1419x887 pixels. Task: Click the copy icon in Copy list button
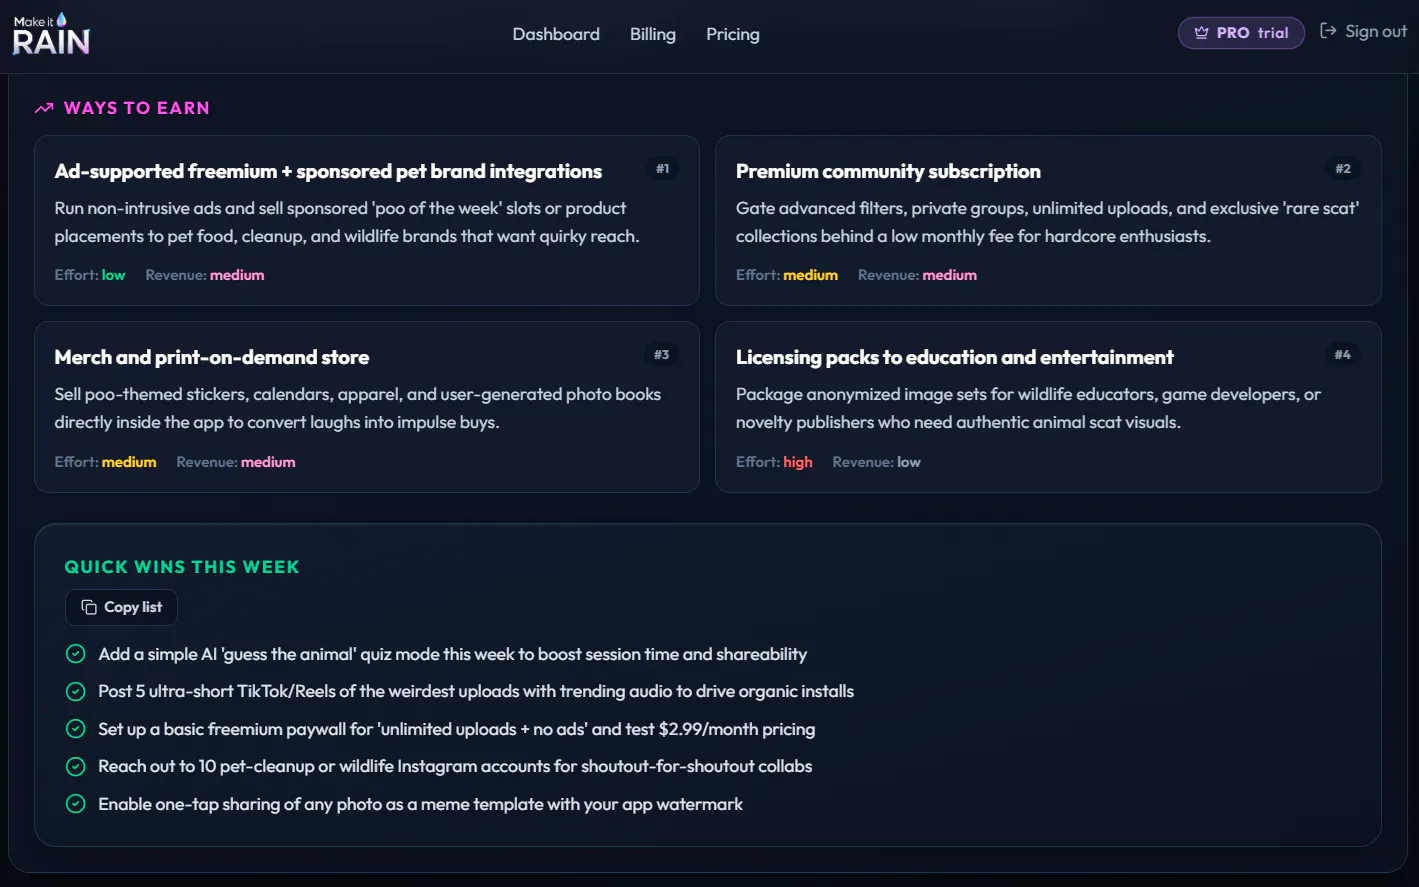pos(89,607)
